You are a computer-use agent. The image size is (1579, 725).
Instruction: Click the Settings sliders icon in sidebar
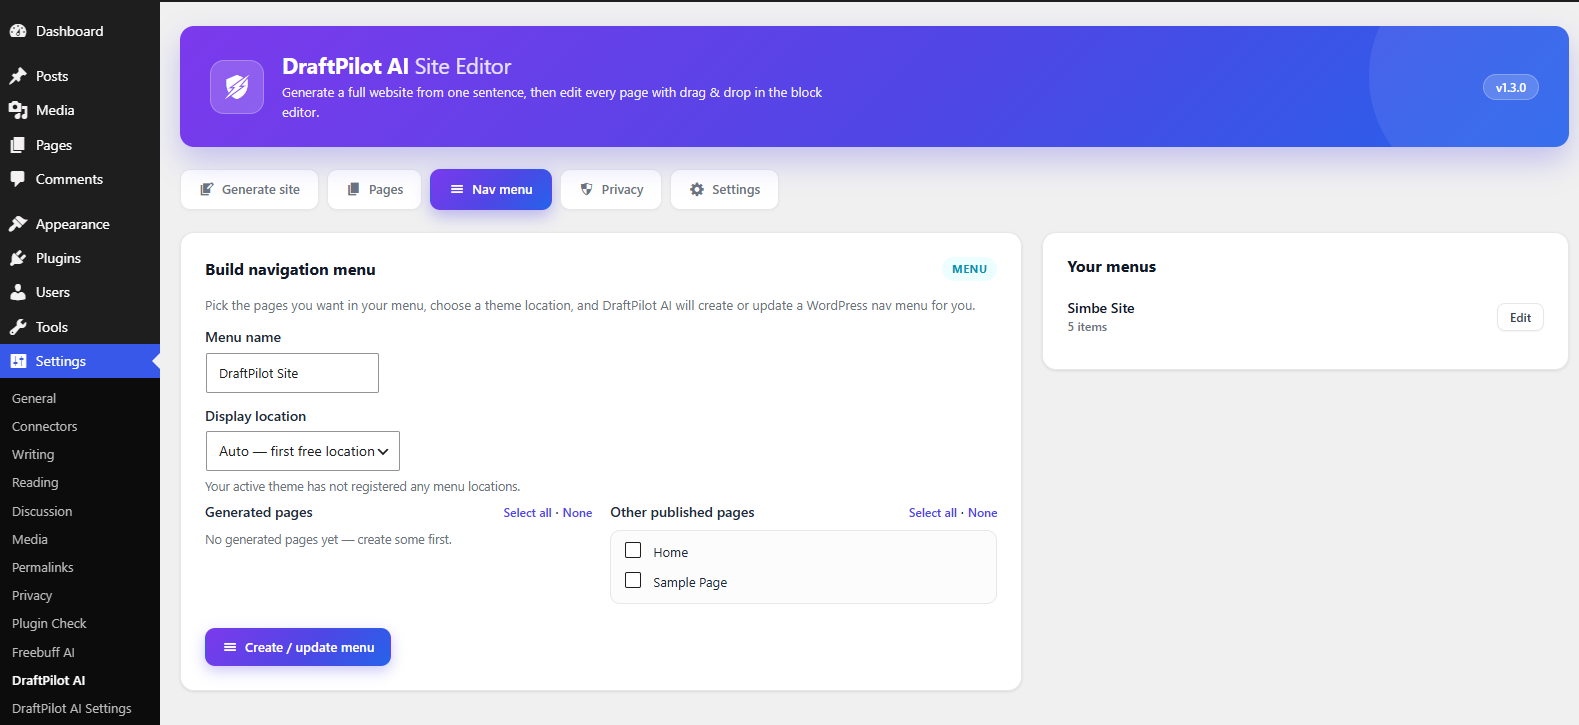pyautogui.click(x=18, y=361)
